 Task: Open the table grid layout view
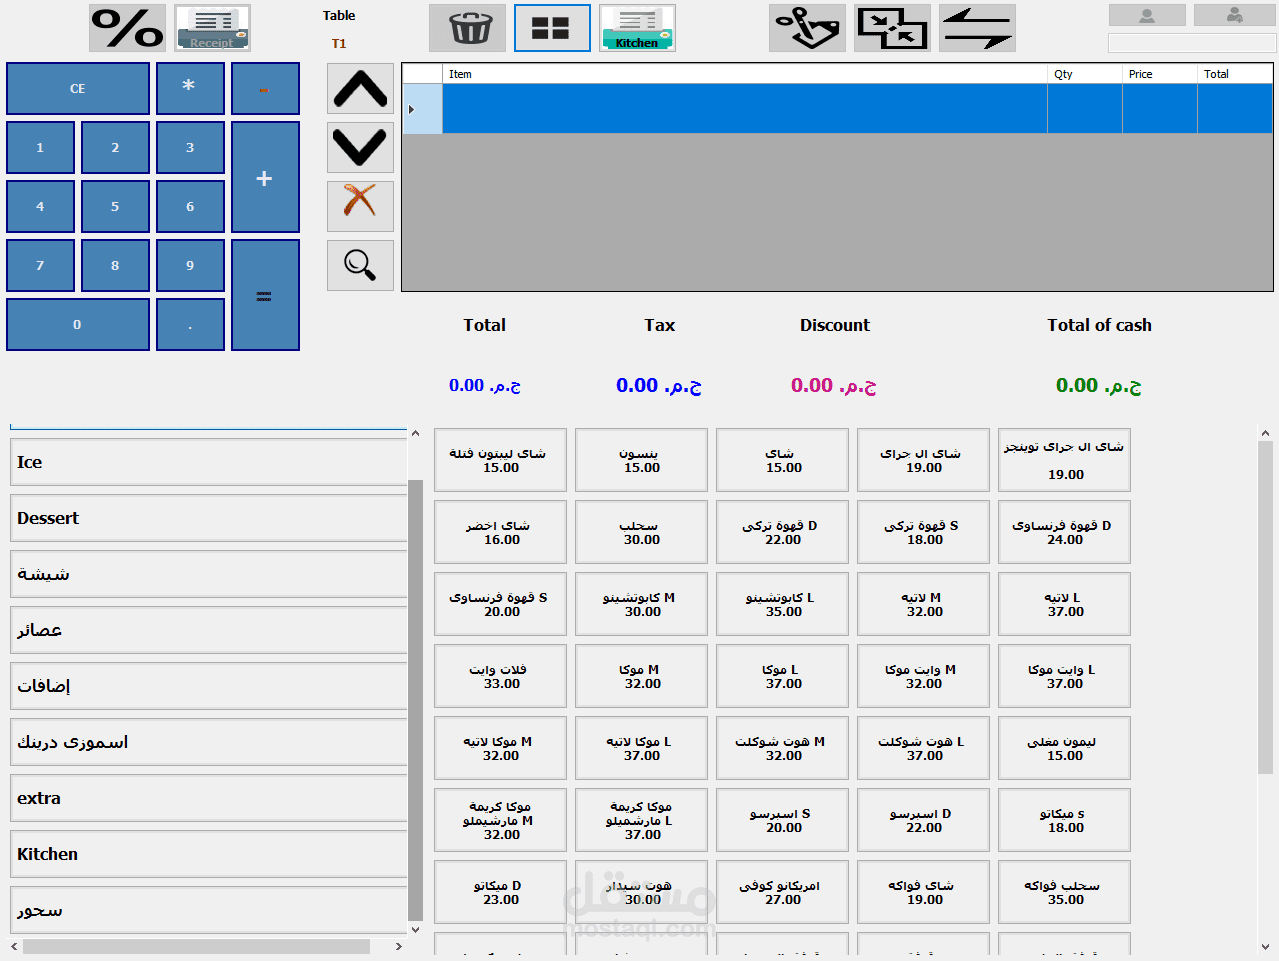tap(552, 28)
